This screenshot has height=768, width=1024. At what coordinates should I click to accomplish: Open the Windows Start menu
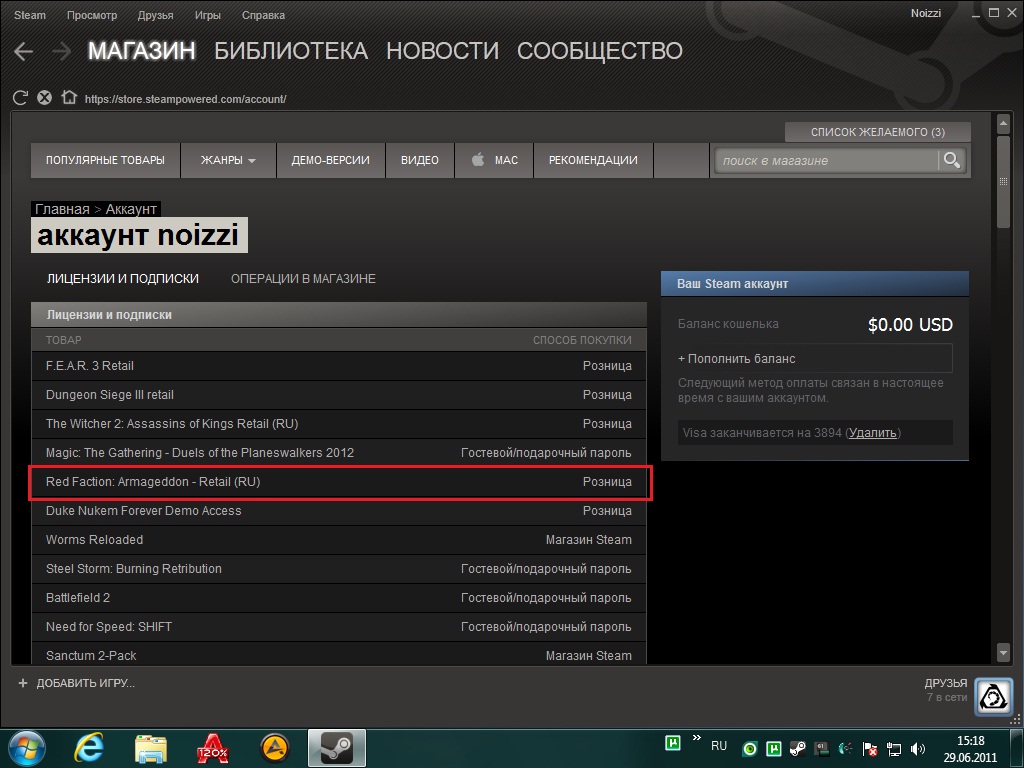point(27,748)
